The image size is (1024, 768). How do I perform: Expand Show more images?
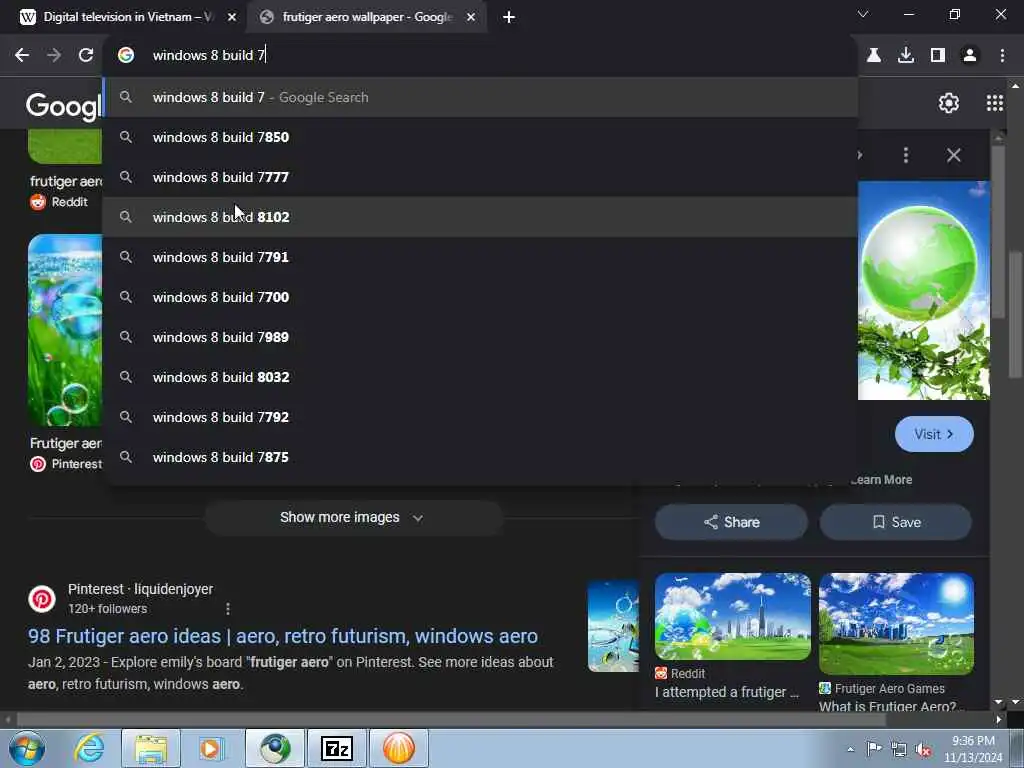click(353, 518)
